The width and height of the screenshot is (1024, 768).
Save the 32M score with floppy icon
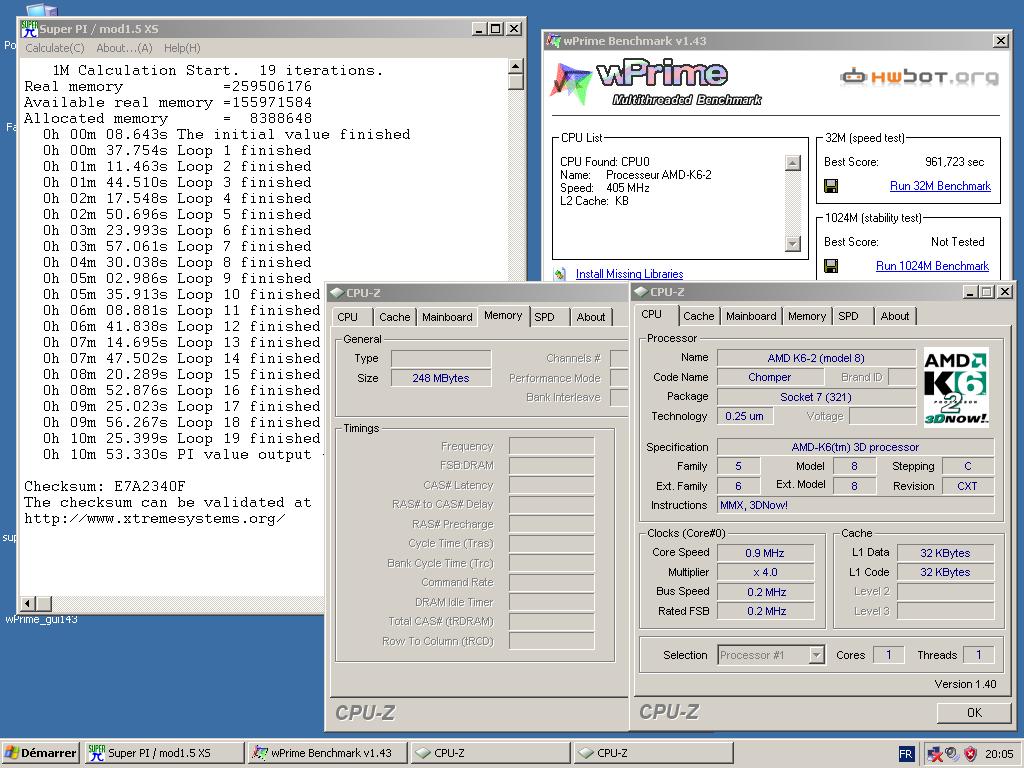click(831, 186)
